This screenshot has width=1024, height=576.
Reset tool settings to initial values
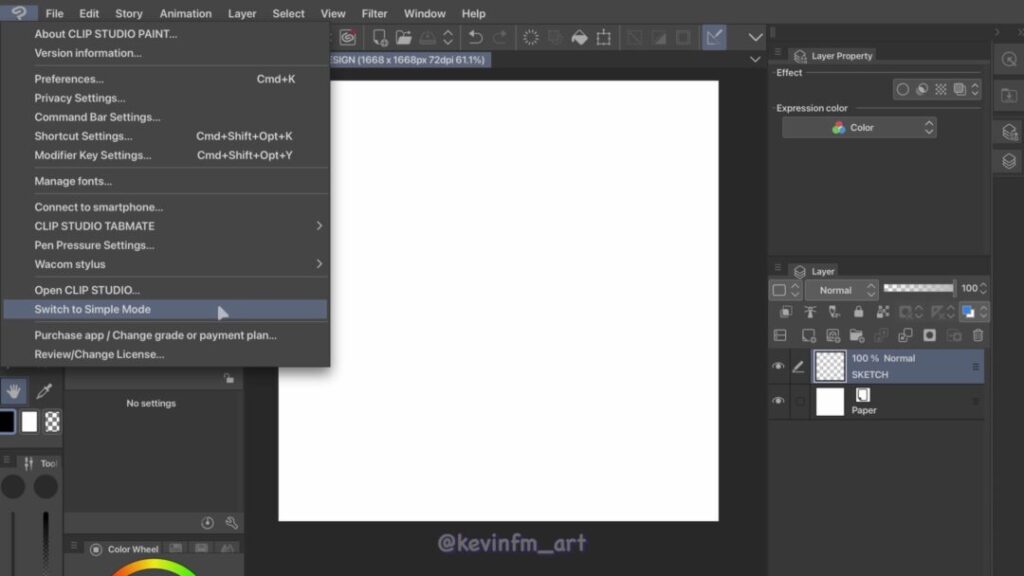tap(208, 522)
